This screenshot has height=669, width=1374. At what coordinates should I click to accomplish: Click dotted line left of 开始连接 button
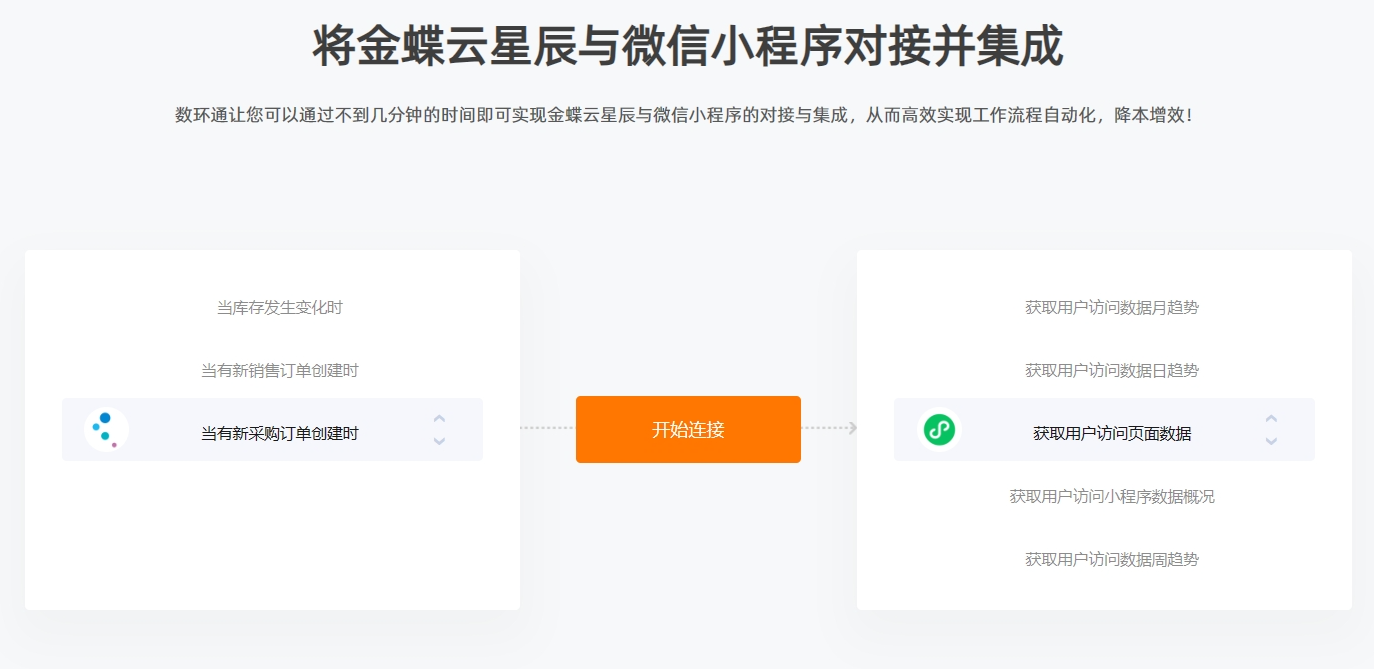(547, 428)
